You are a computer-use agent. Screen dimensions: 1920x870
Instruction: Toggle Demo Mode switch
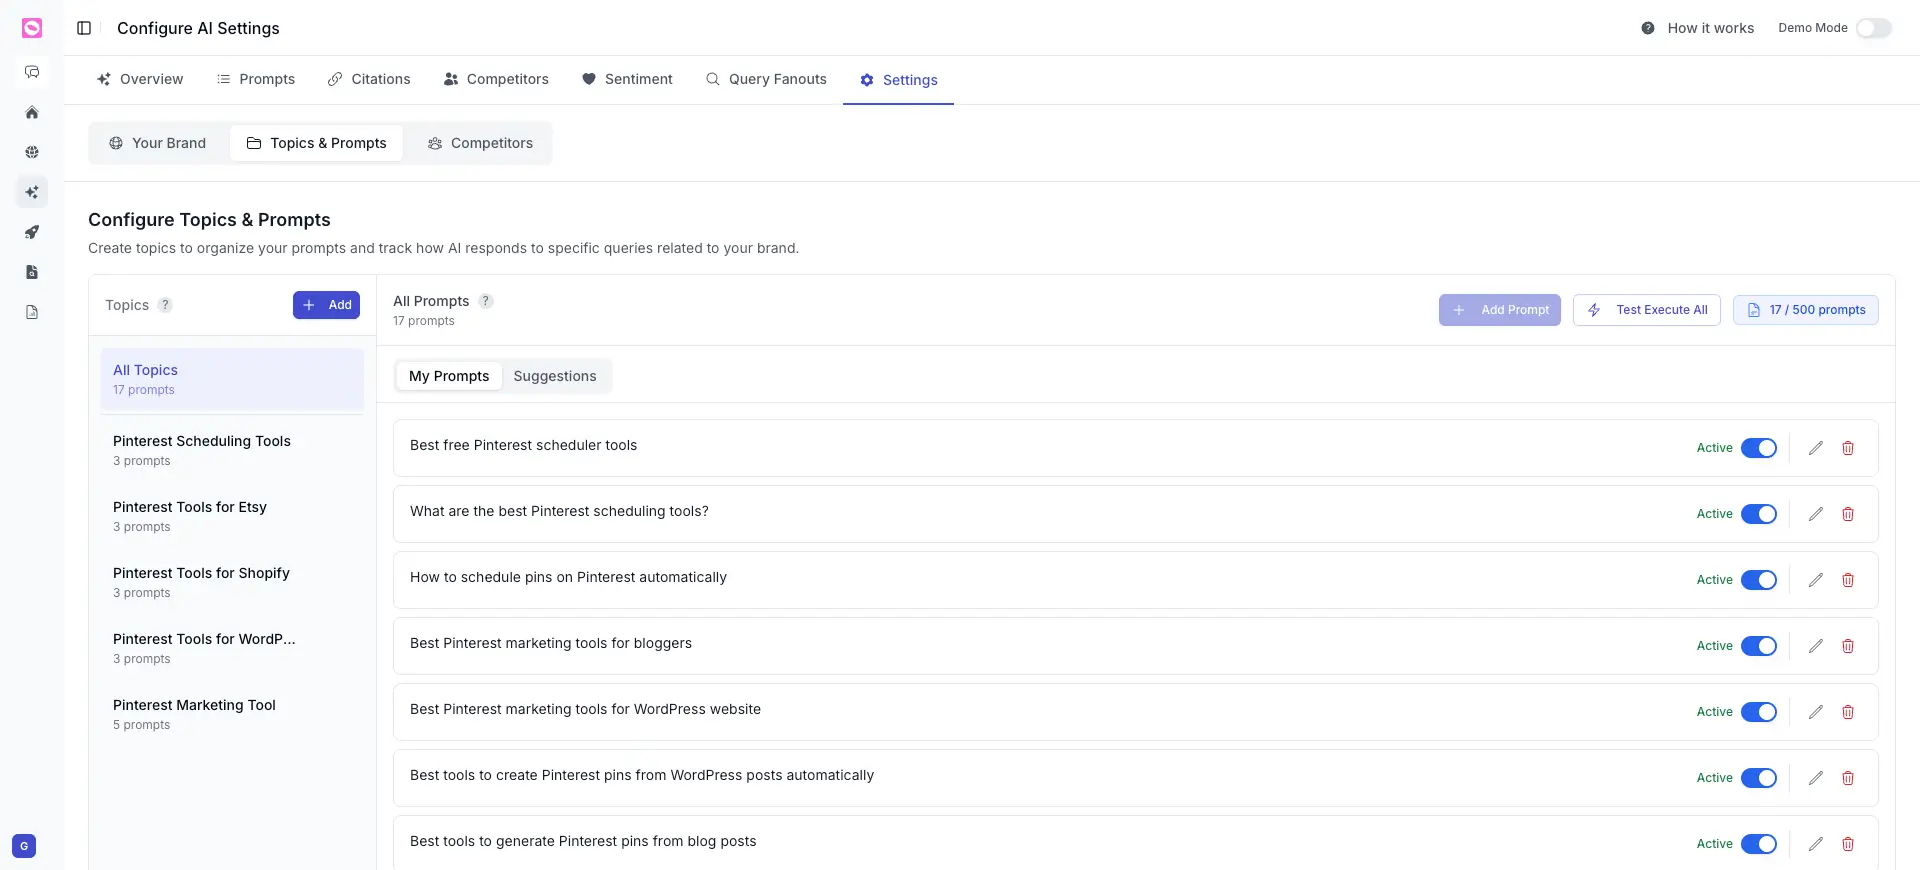pyautogui.click(x=1874, y=28)
